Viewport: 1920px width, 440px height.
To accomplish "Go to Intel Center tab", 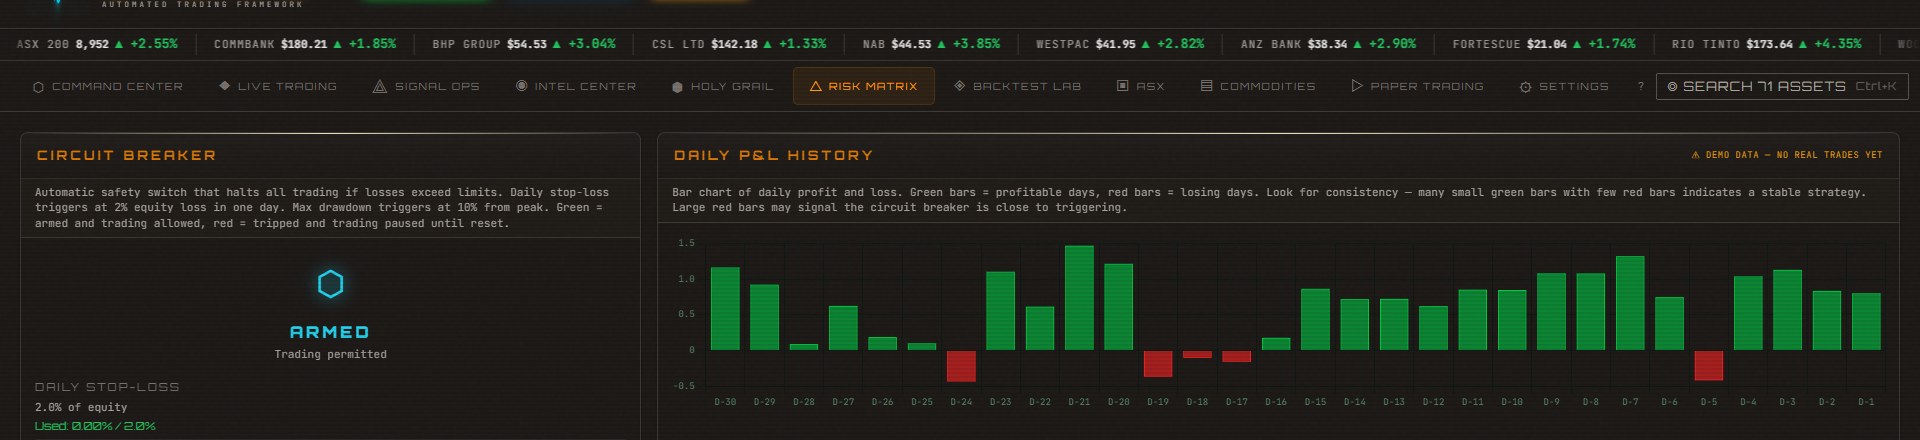I will [x=576, y=87].
